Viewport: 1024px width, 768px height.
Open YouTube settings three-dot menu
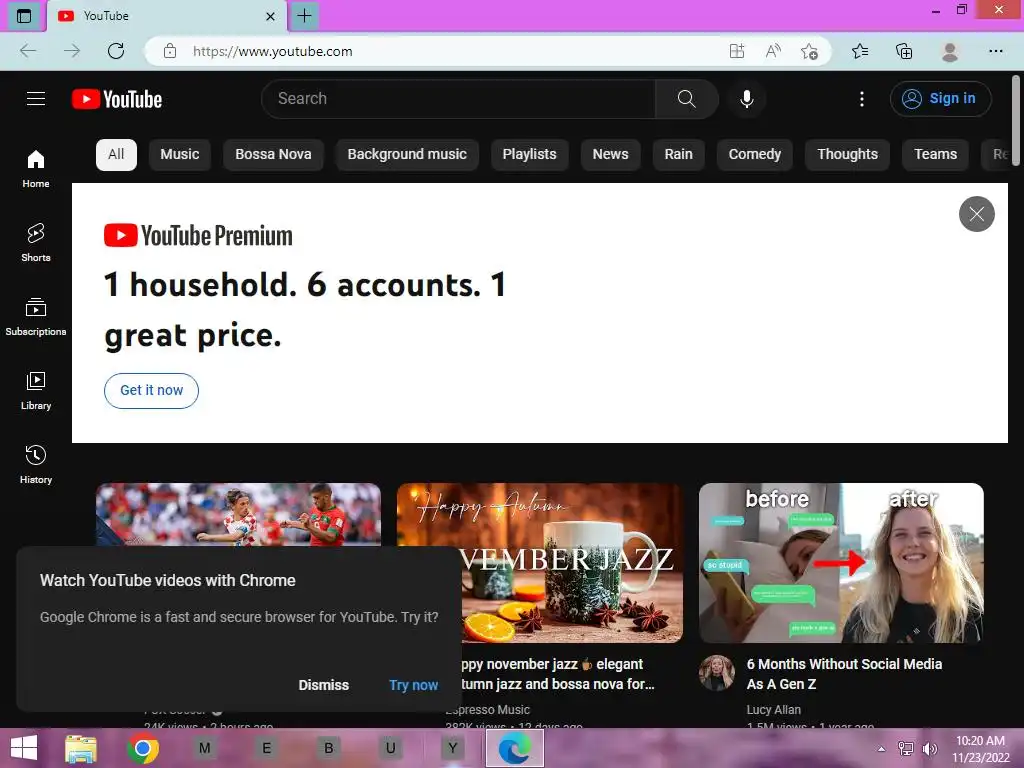861,99
